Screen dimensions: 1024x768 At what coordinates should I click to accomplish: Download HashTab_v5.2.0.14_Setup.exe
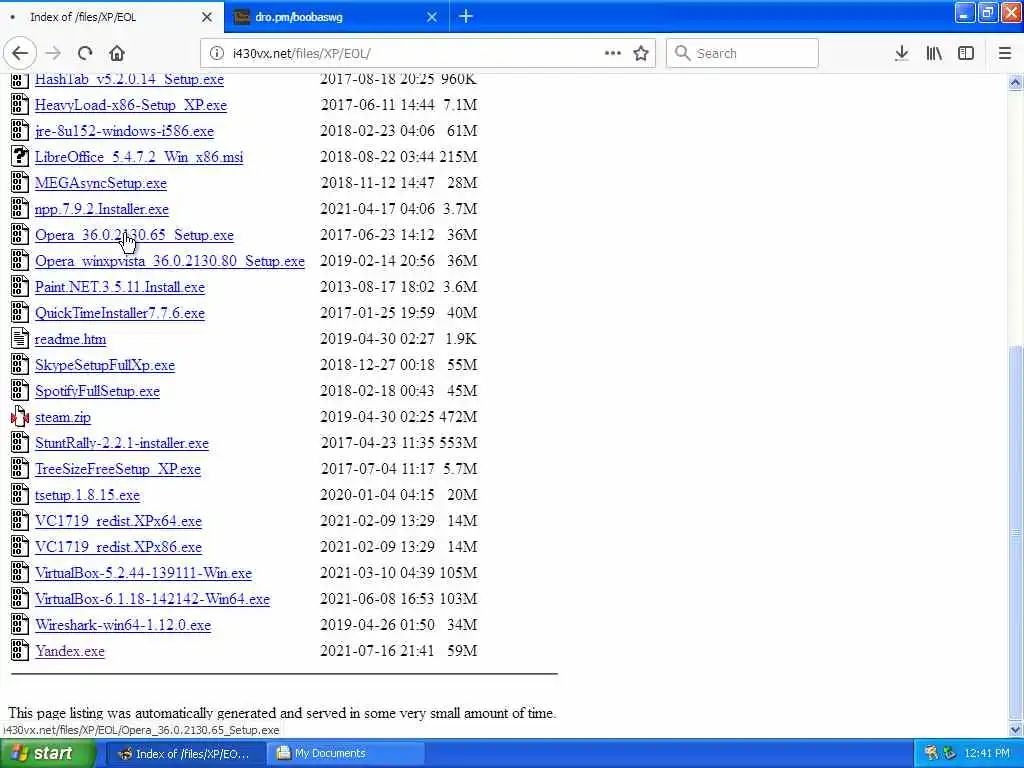tap(129, 79)
